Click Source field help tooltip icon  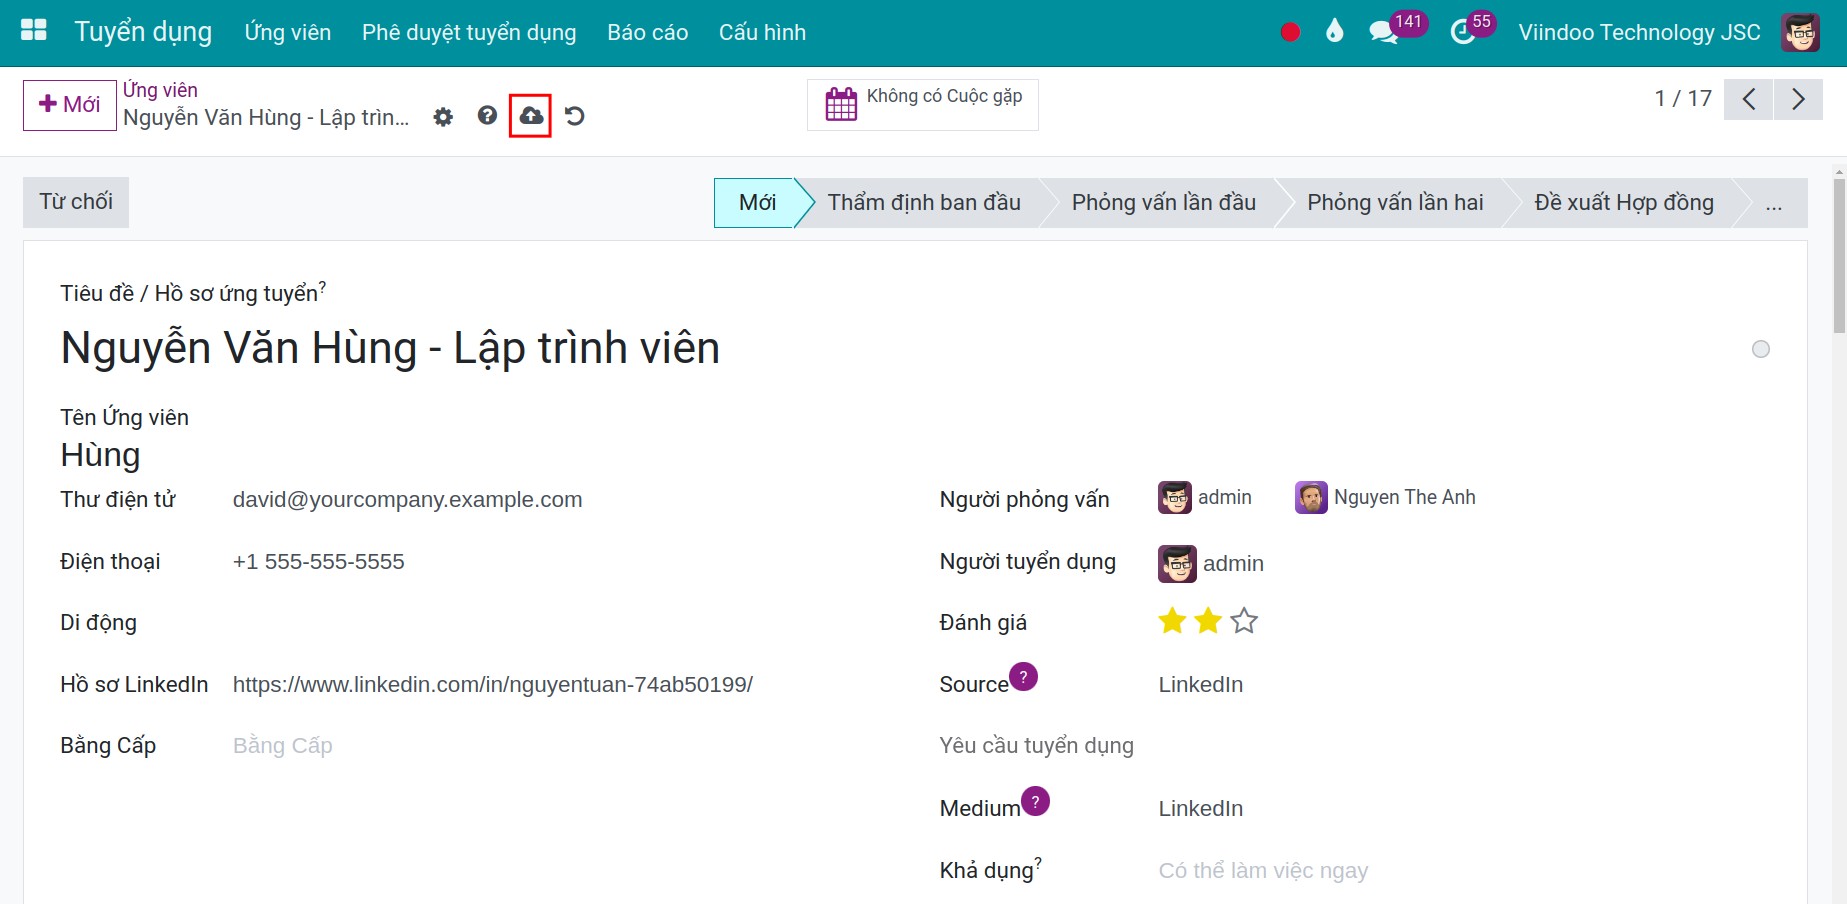click(1023, 677)
